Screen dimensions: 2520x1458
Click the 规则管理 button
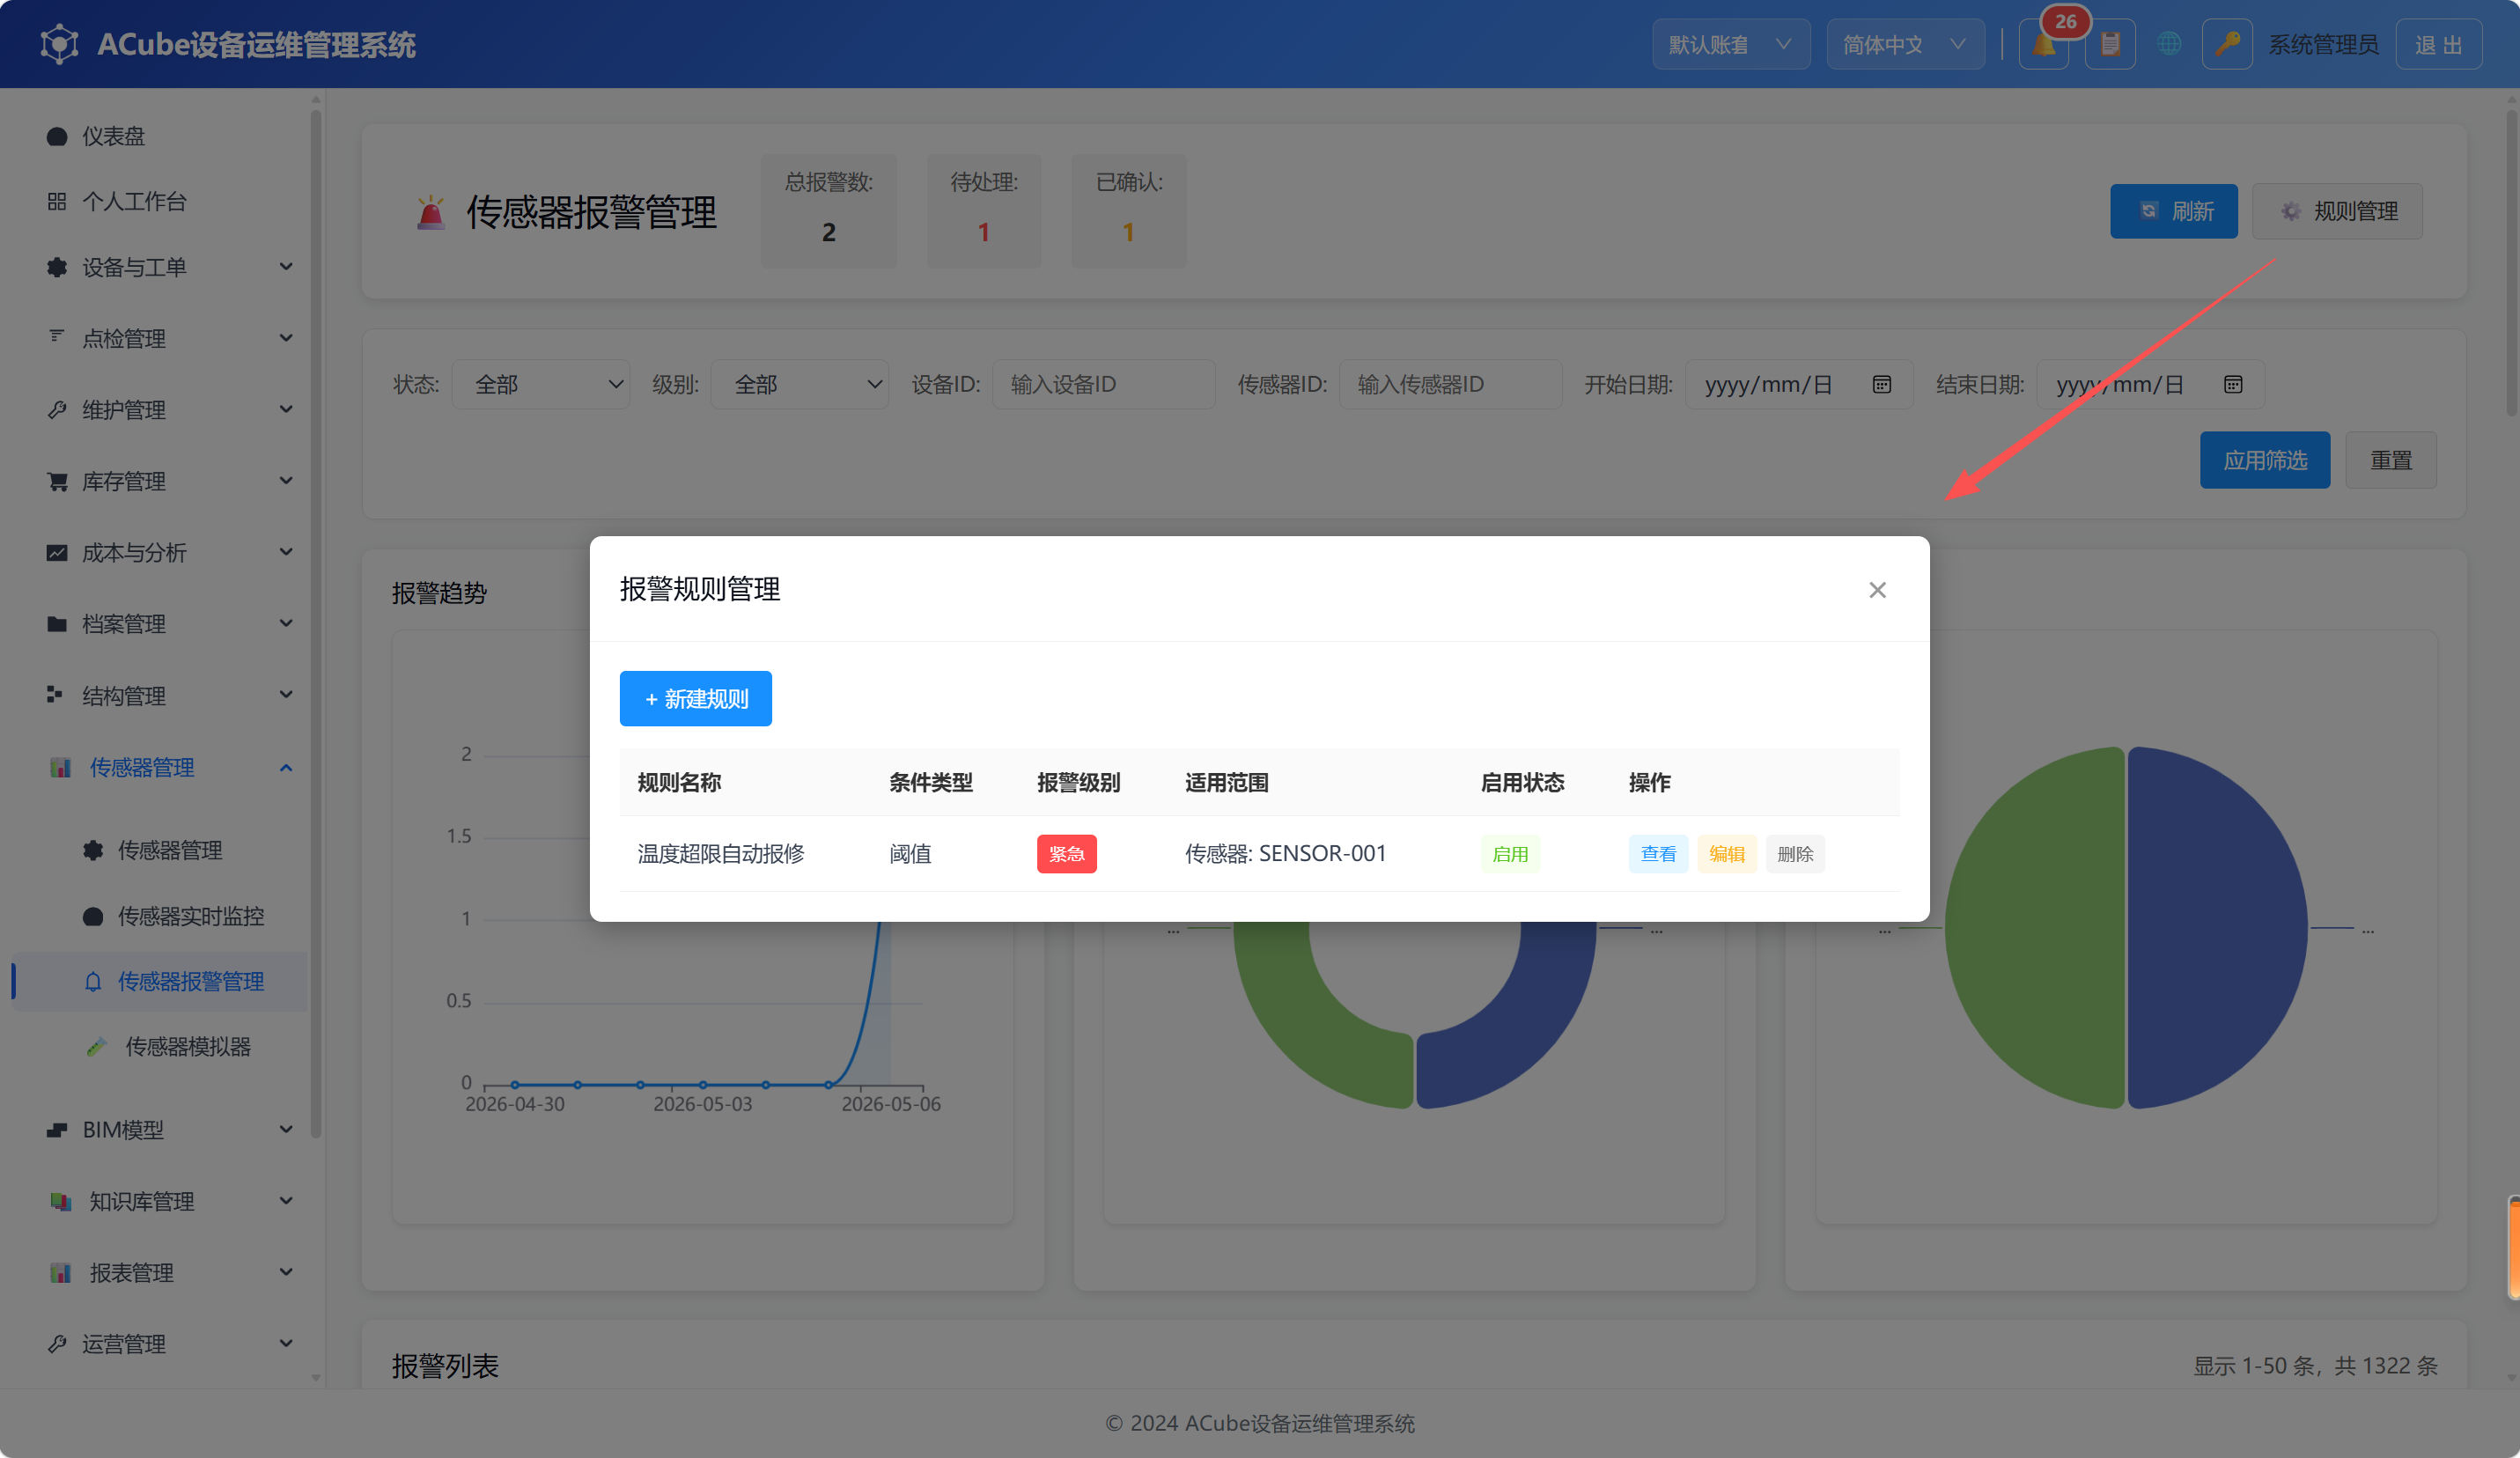tap(2337, 211)
